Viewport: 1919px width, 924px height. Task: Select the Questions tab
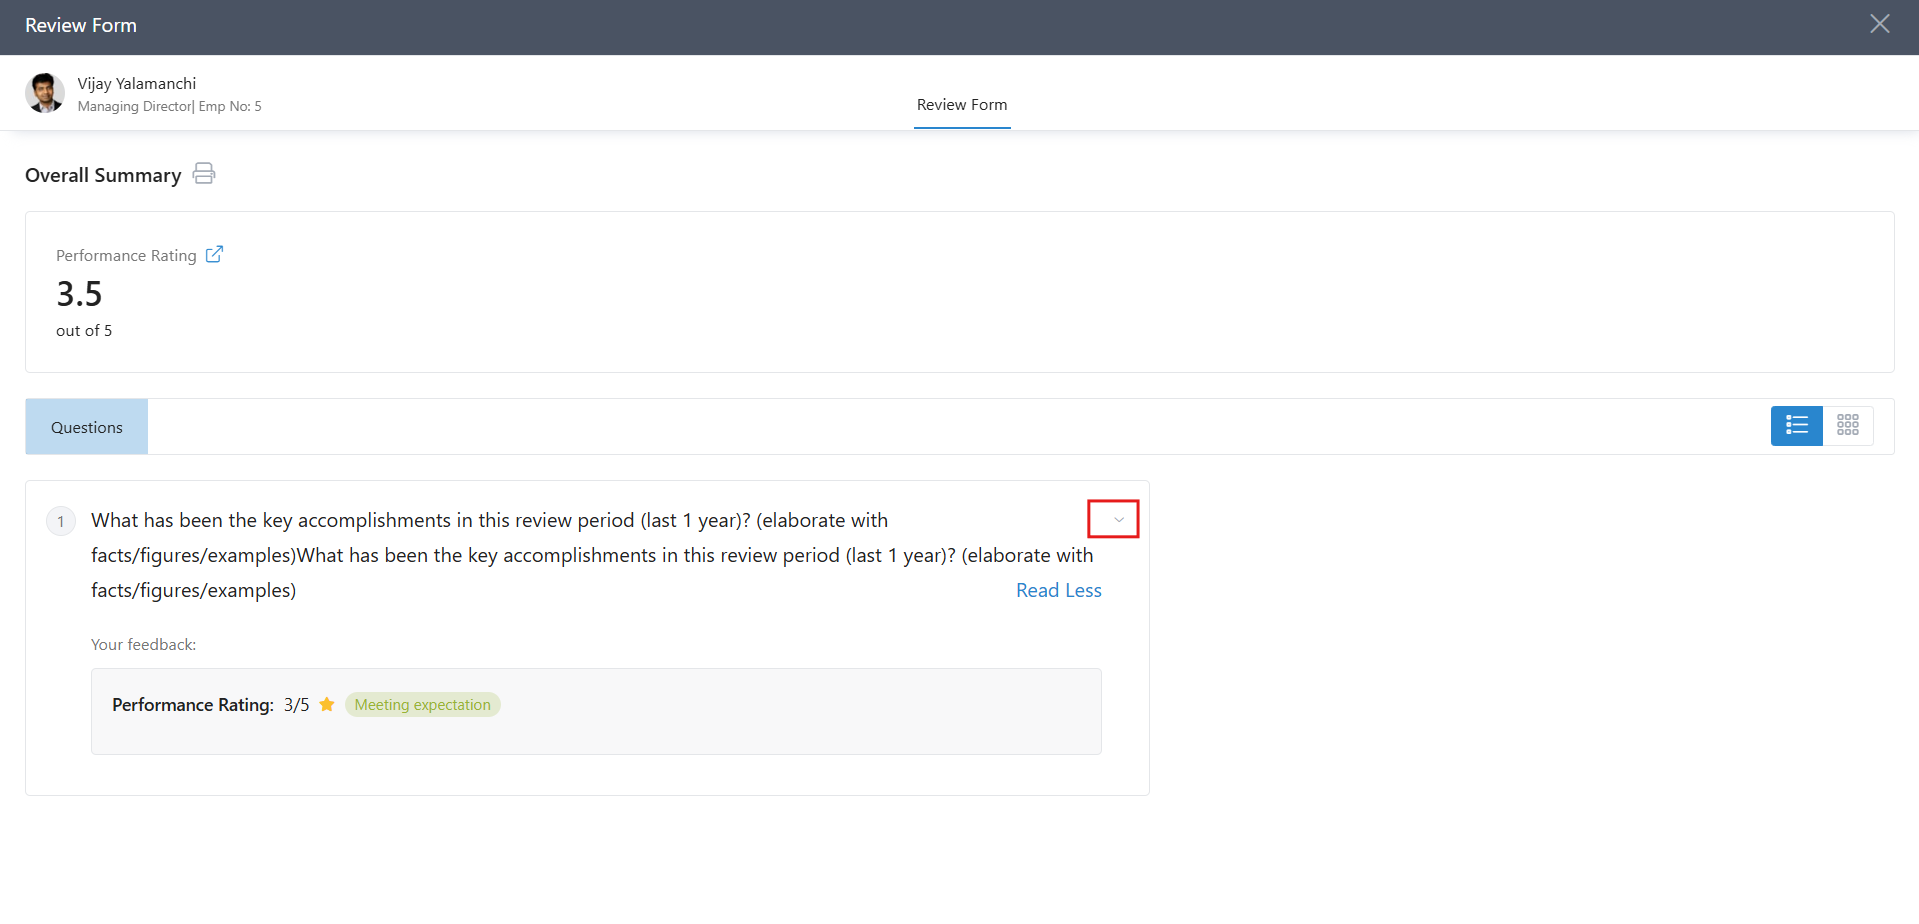pos(86,426)
